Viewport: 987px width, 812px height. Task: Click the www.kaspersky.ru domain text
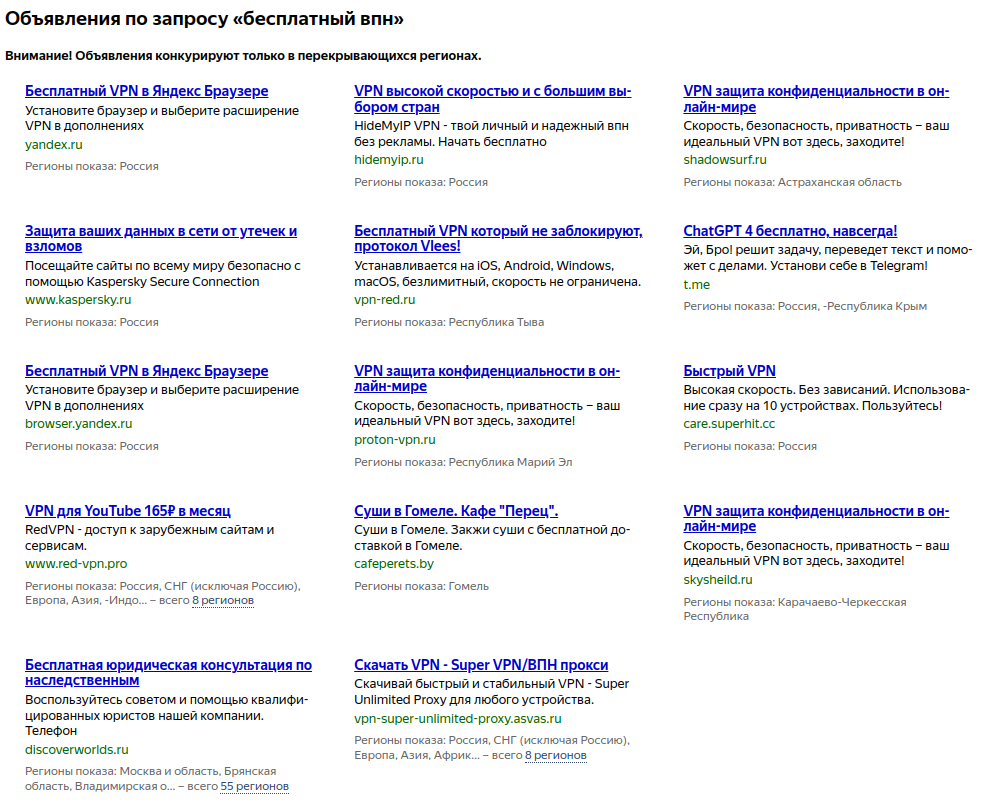point(78,300)
